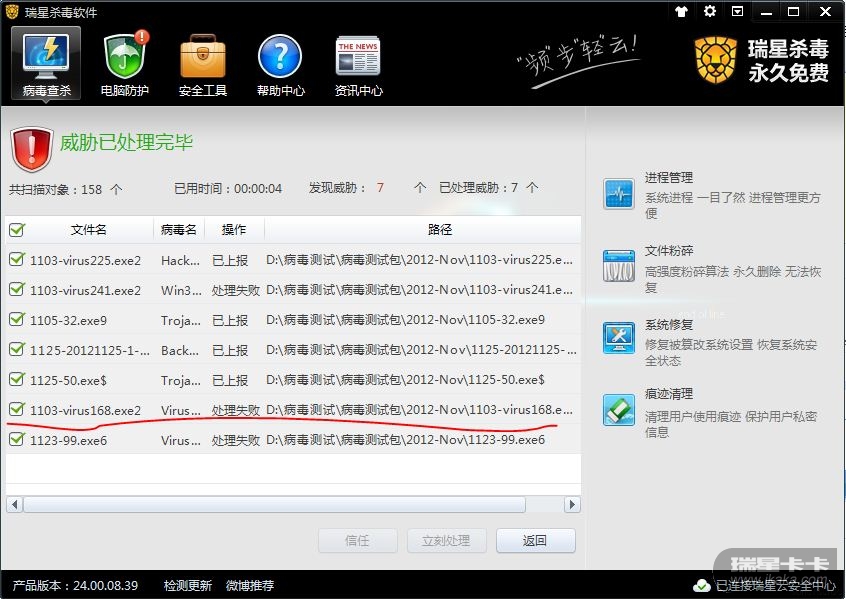This screenshot has width=846, height=599.
Task: Uncheck 1103-virus168.exe2 row checkbox
Action: click(17, 410)
